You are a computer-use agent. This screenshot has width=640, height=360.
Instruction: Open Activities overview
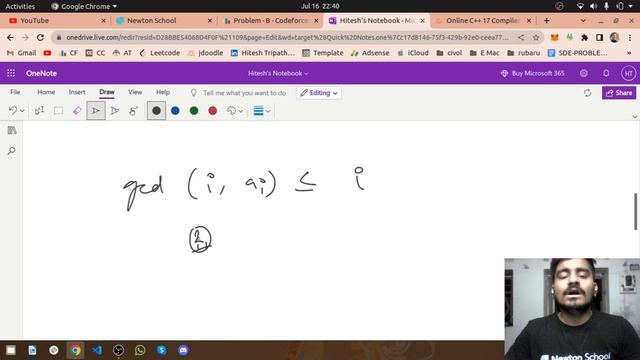point(20,6)
